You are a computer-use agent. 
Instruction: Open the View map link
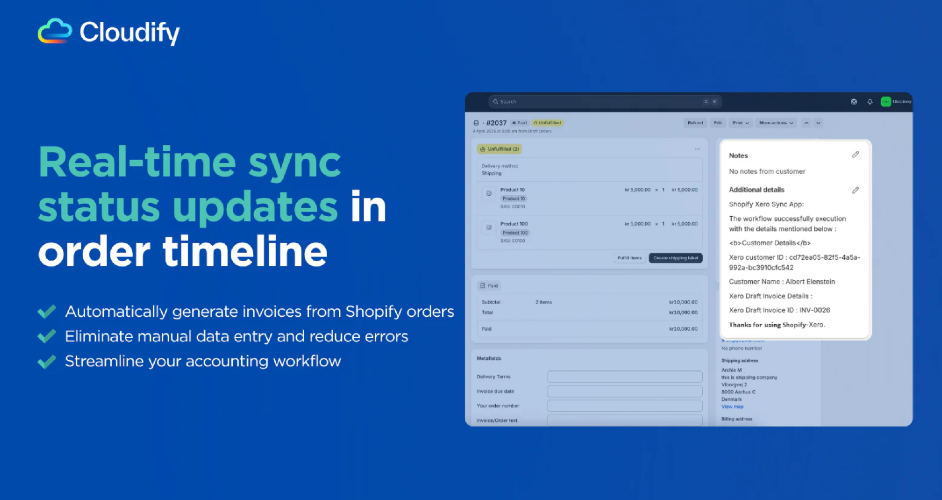732,407
